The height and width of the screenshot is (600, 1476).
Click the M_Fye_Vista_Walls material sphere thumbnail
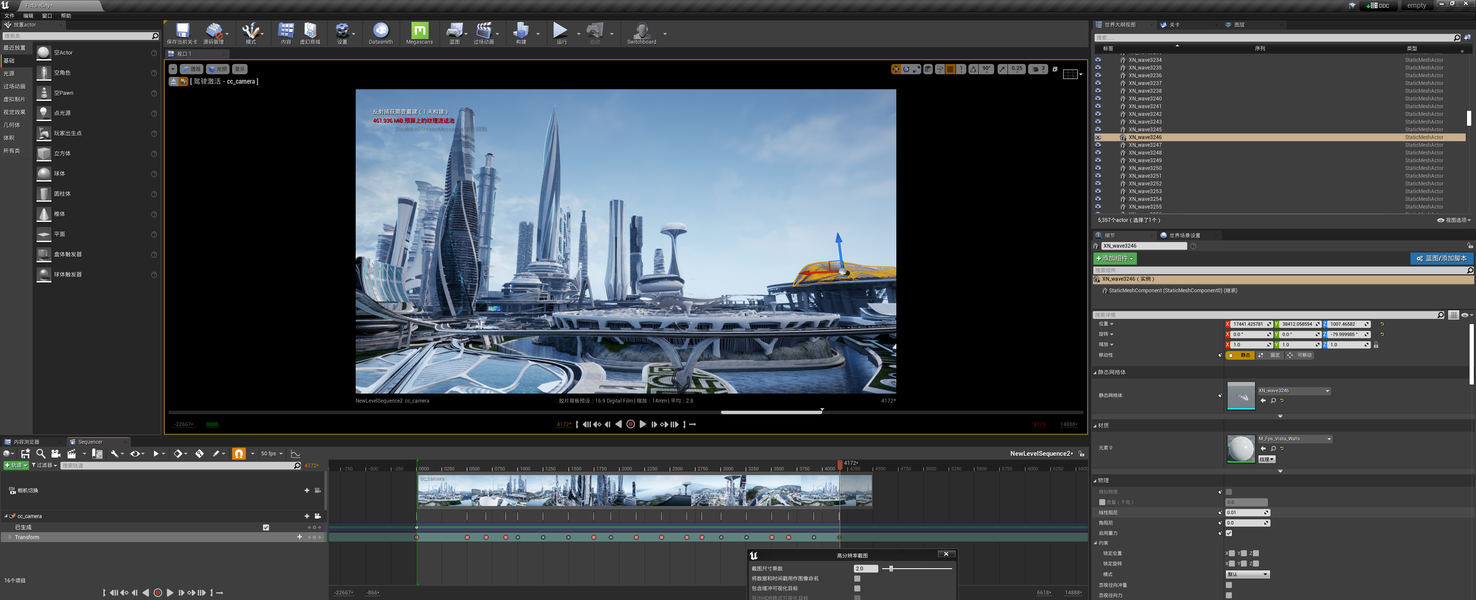tap(1240, 448)
